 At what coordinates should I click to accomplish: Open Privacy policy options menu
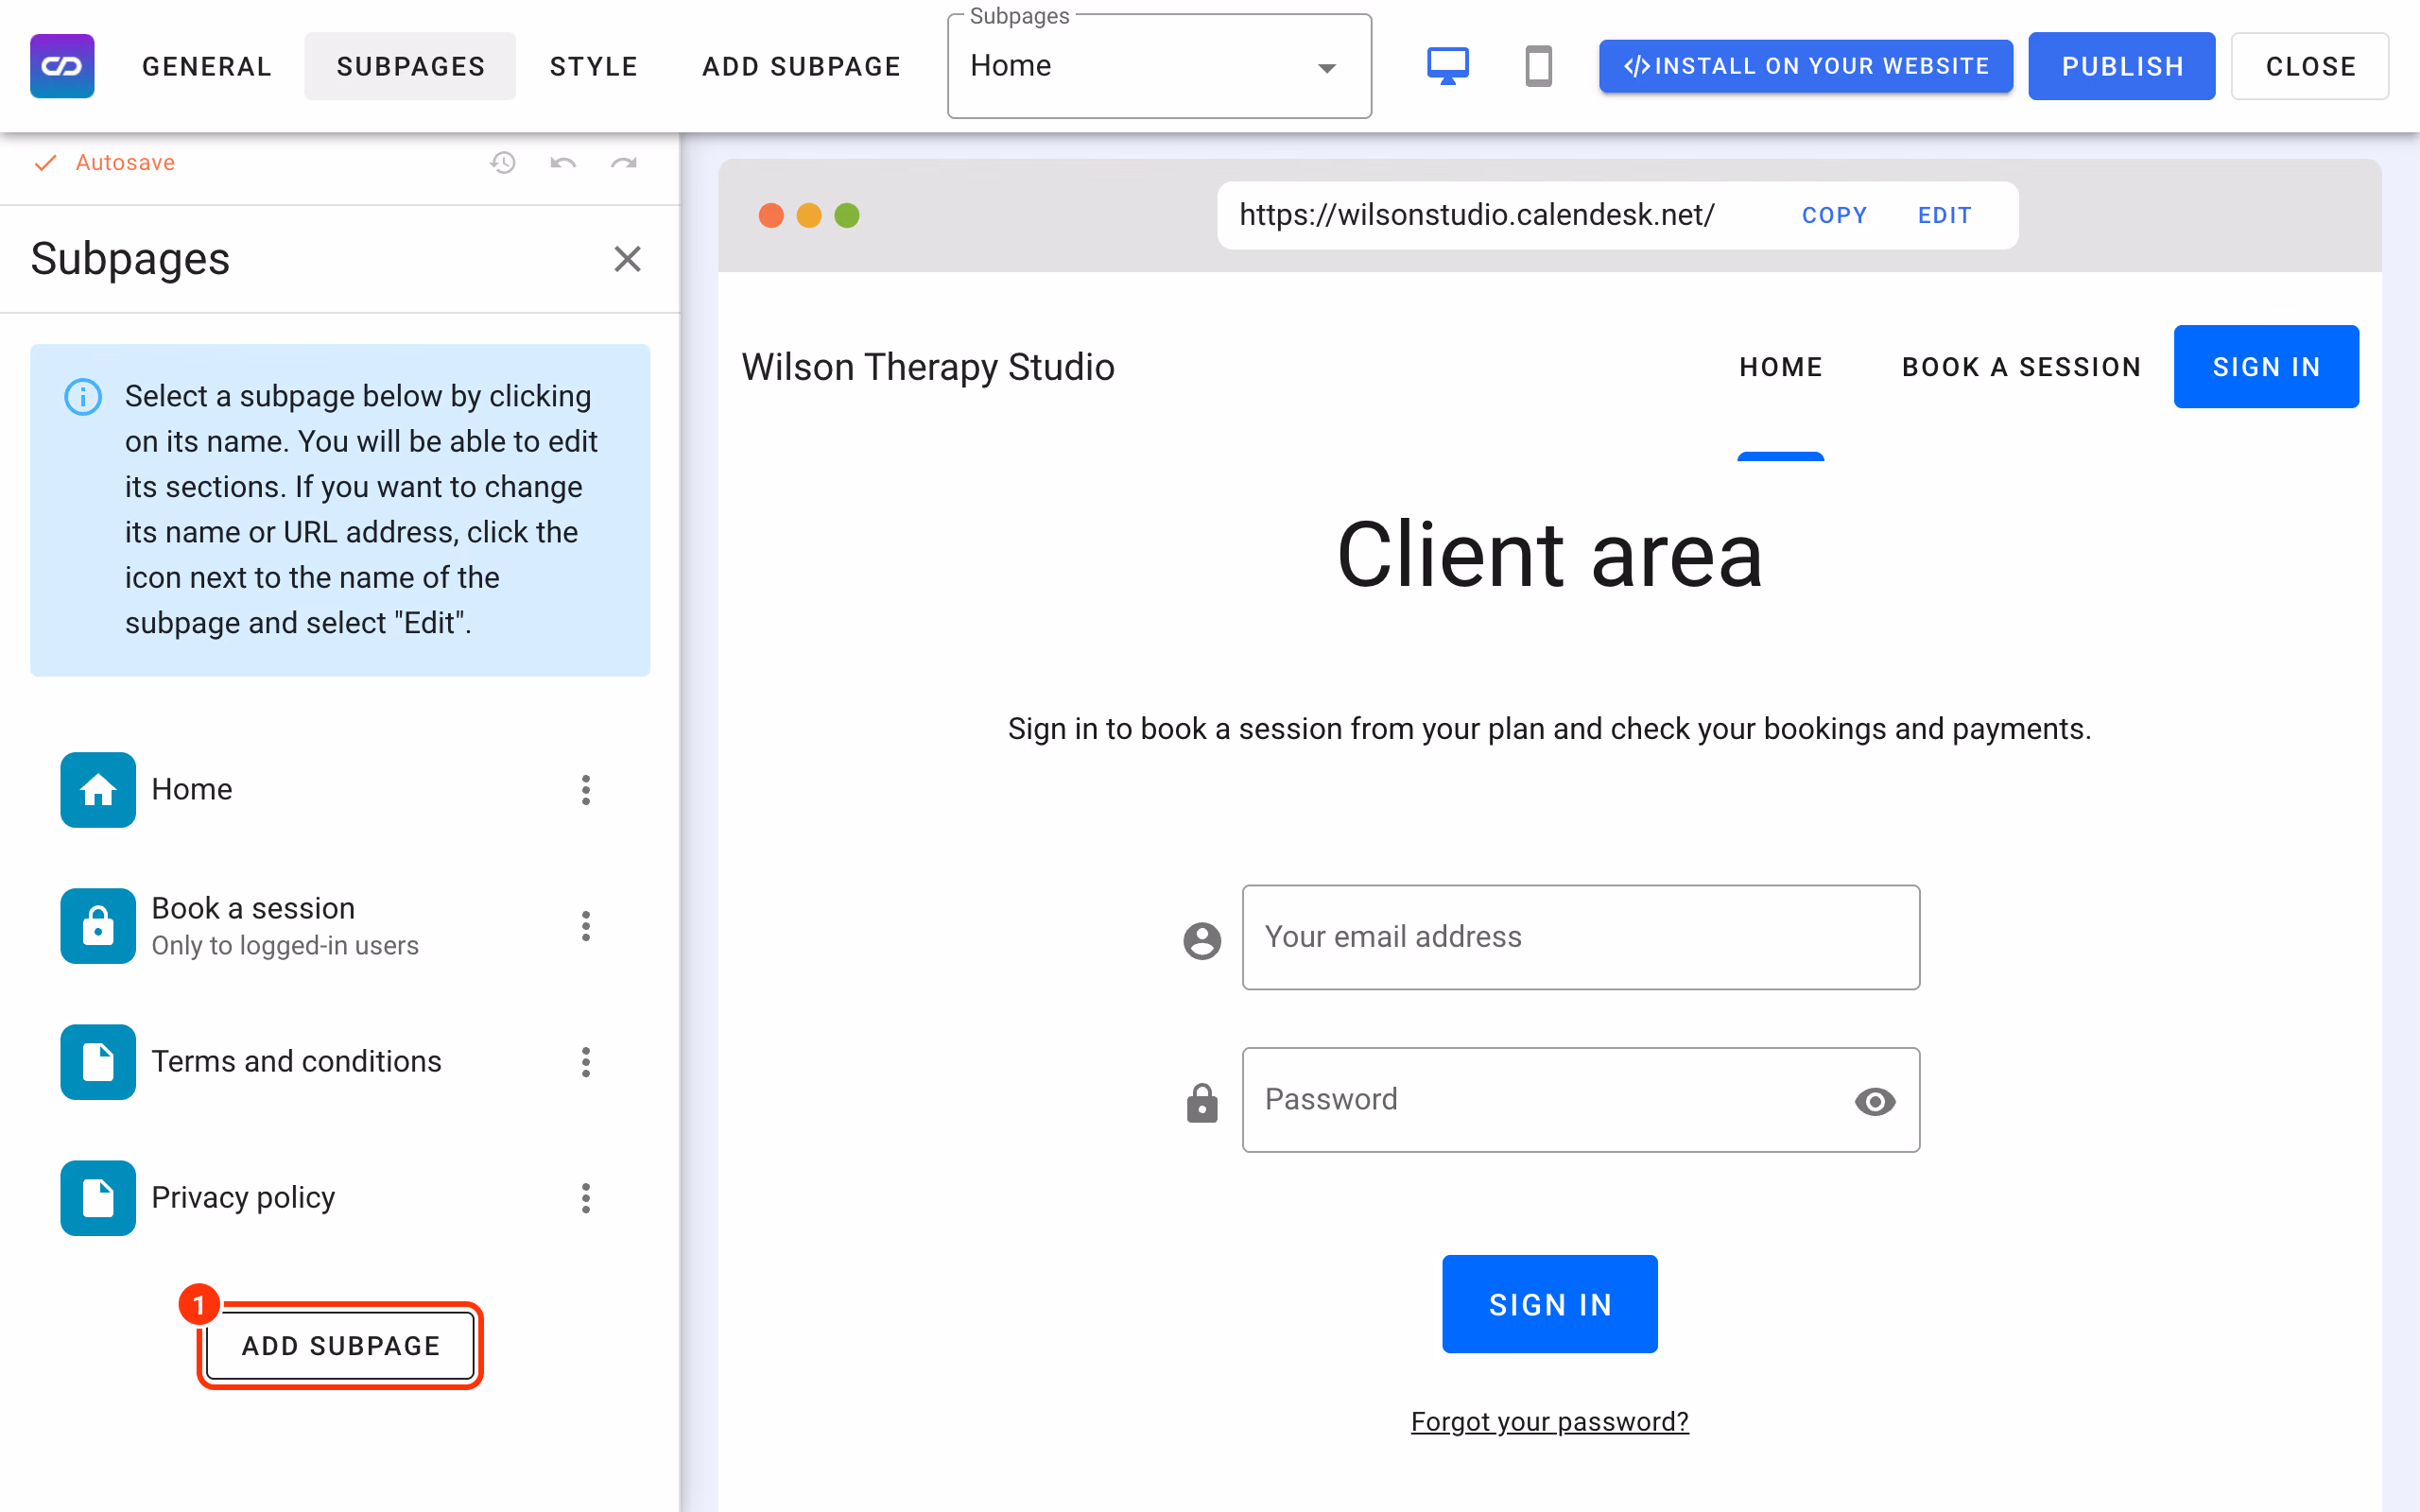tap(586, 1198)
